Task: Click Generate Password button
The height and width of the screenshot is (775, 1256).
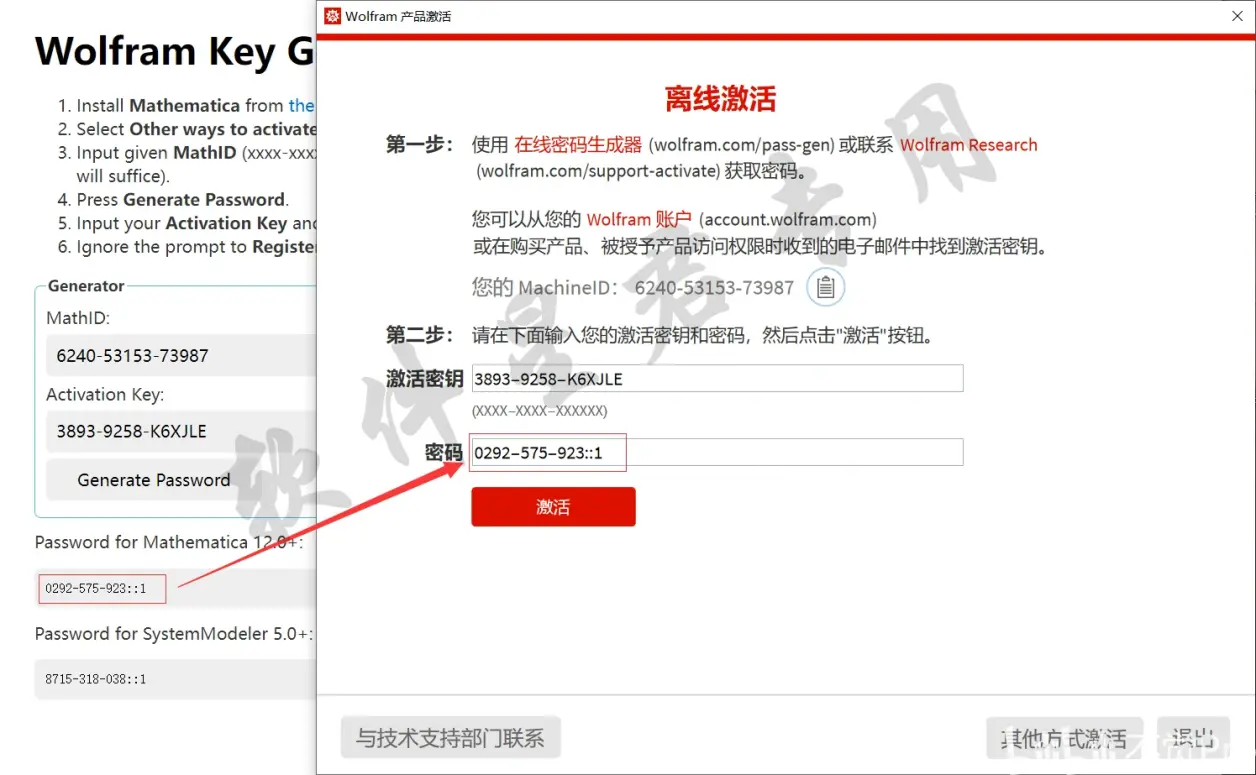Action: tap(154, 480)
